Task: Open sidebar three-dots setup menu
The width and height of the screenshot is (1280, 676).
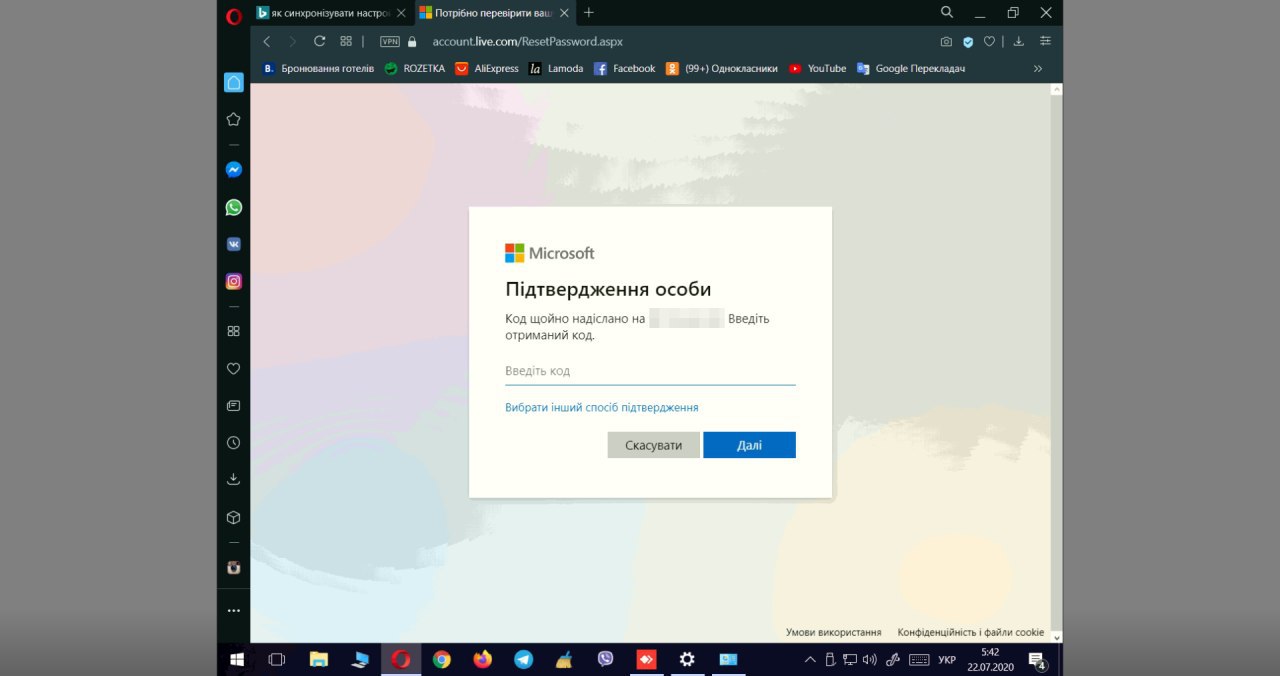Action: tap(233, 610)
